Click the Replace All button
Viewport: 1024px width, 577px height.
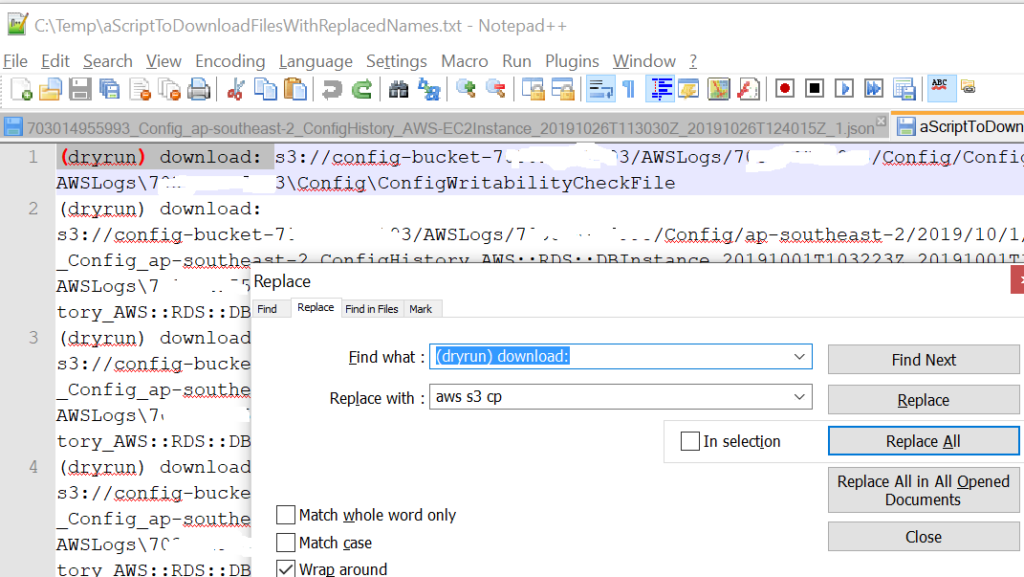point(923,441)
